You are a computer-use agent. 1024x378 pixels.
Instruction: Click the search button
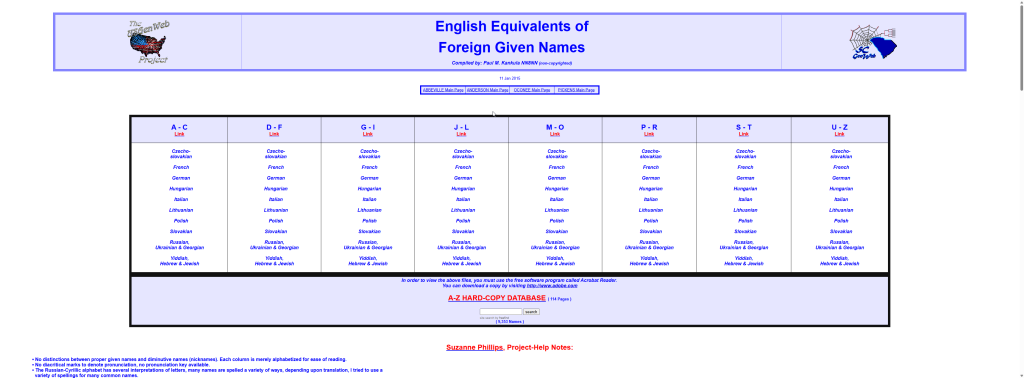point(532,312)
